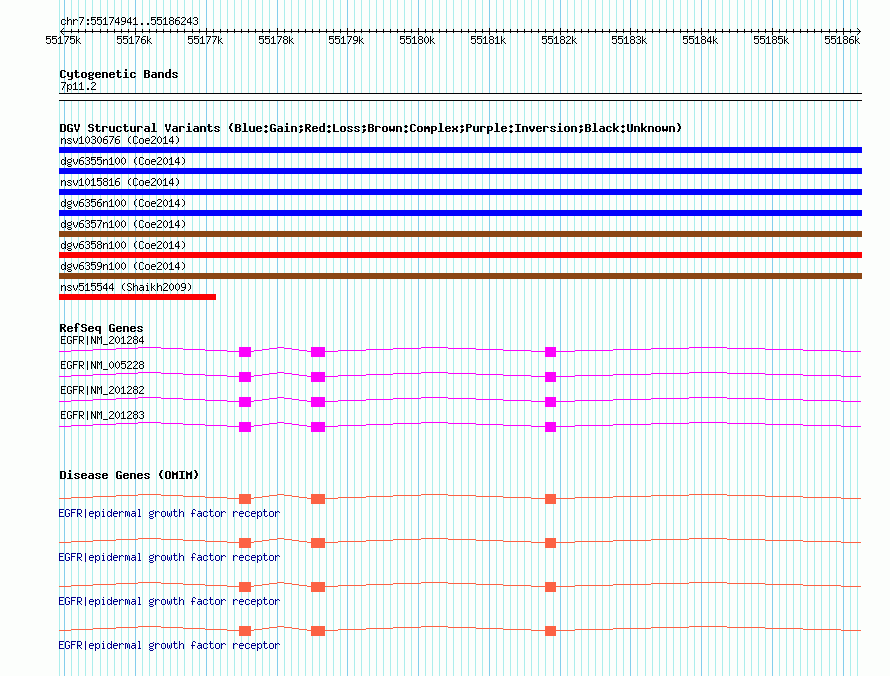
Task: Click the rightmost orange exon of the bottom OMIM gene
Action: (551, 631)
